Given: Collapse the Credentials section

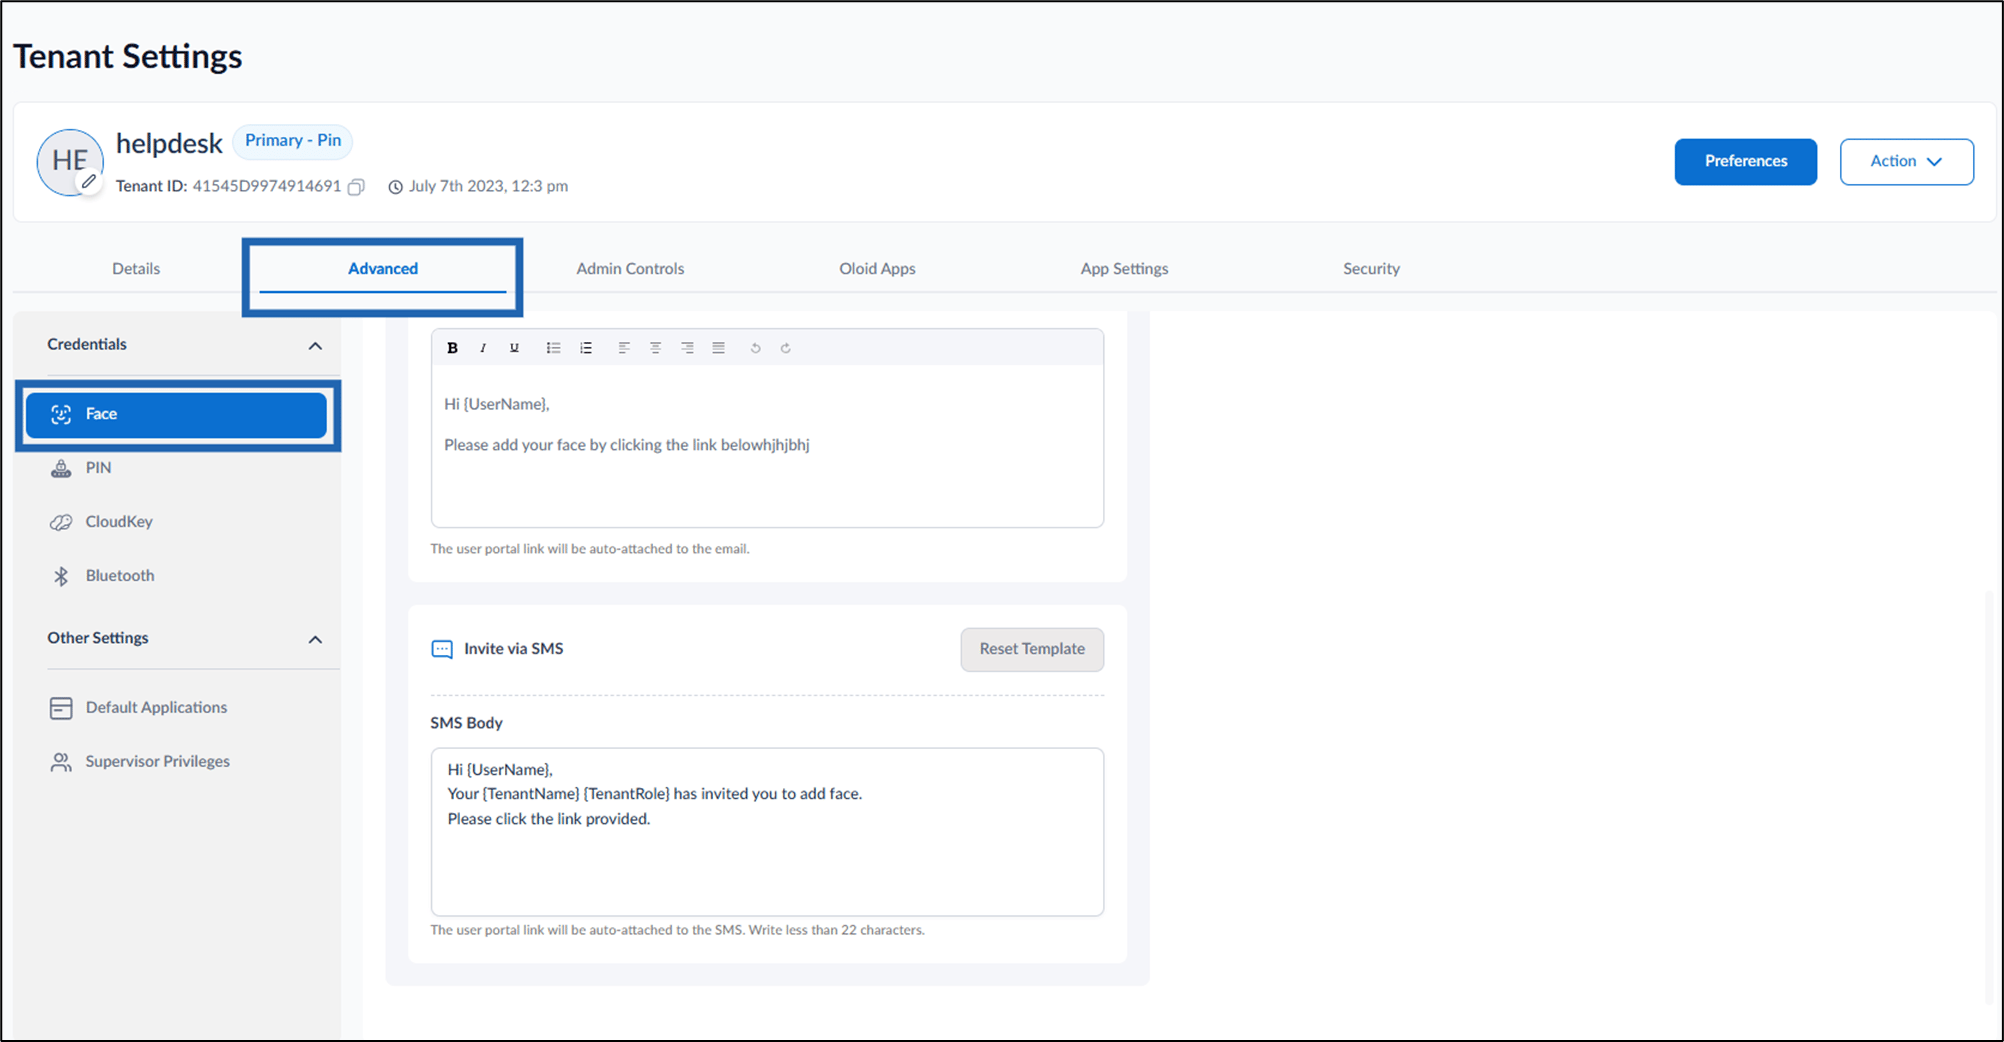Looking at the screenshot, I should (315, 346).
